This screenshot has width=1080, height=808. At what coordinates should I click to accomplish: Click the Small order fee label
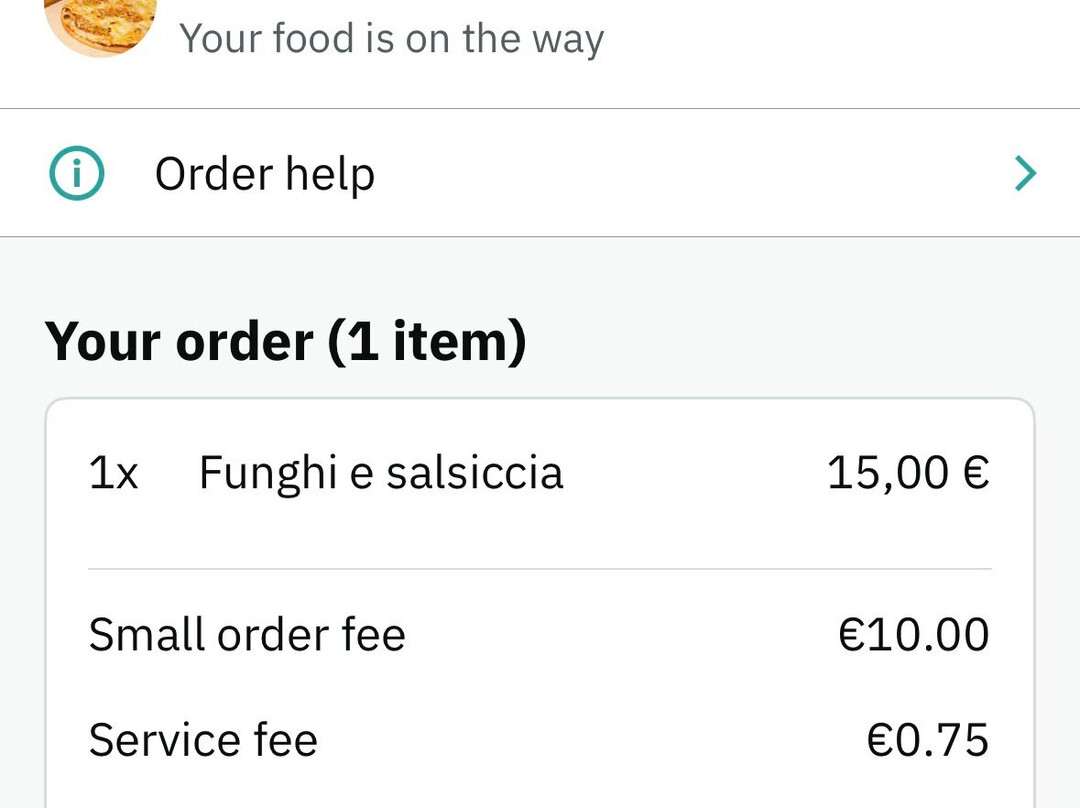247,635
